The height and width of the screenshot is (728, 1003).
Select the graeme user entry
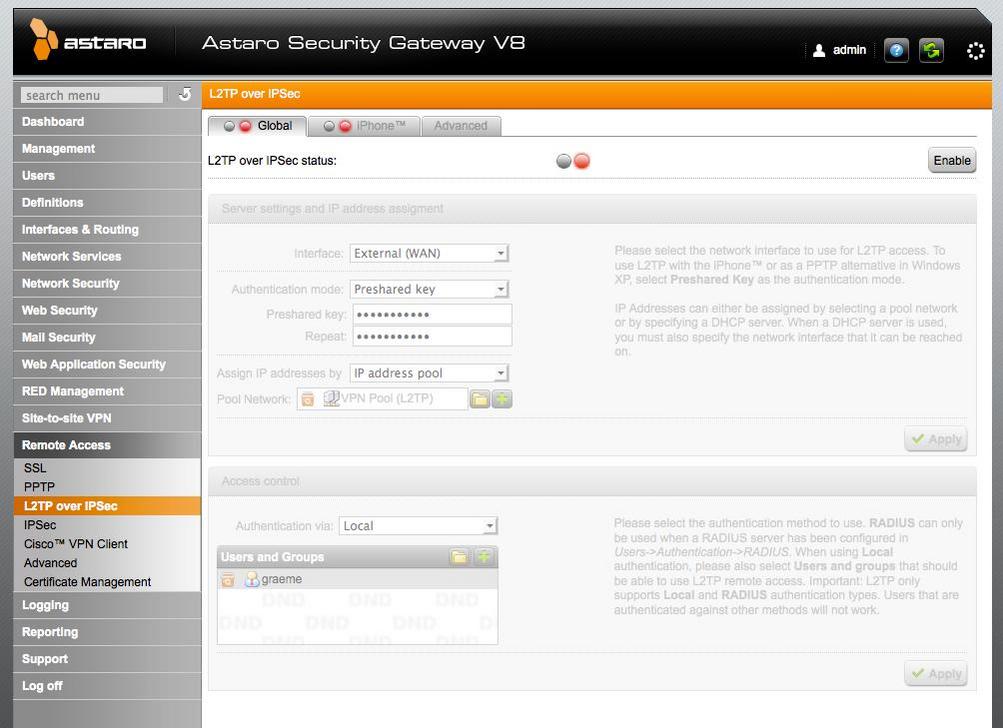pyautogui.click(x=358, y=580)
